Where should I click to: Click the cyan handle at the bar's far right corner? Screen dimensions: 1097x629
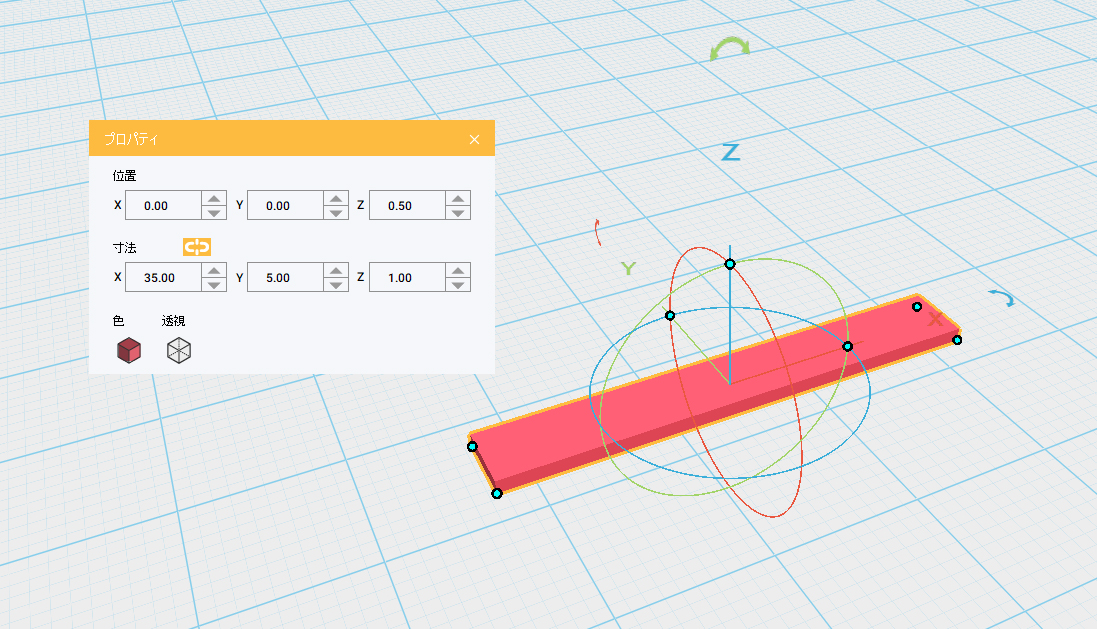pos(957,340)
